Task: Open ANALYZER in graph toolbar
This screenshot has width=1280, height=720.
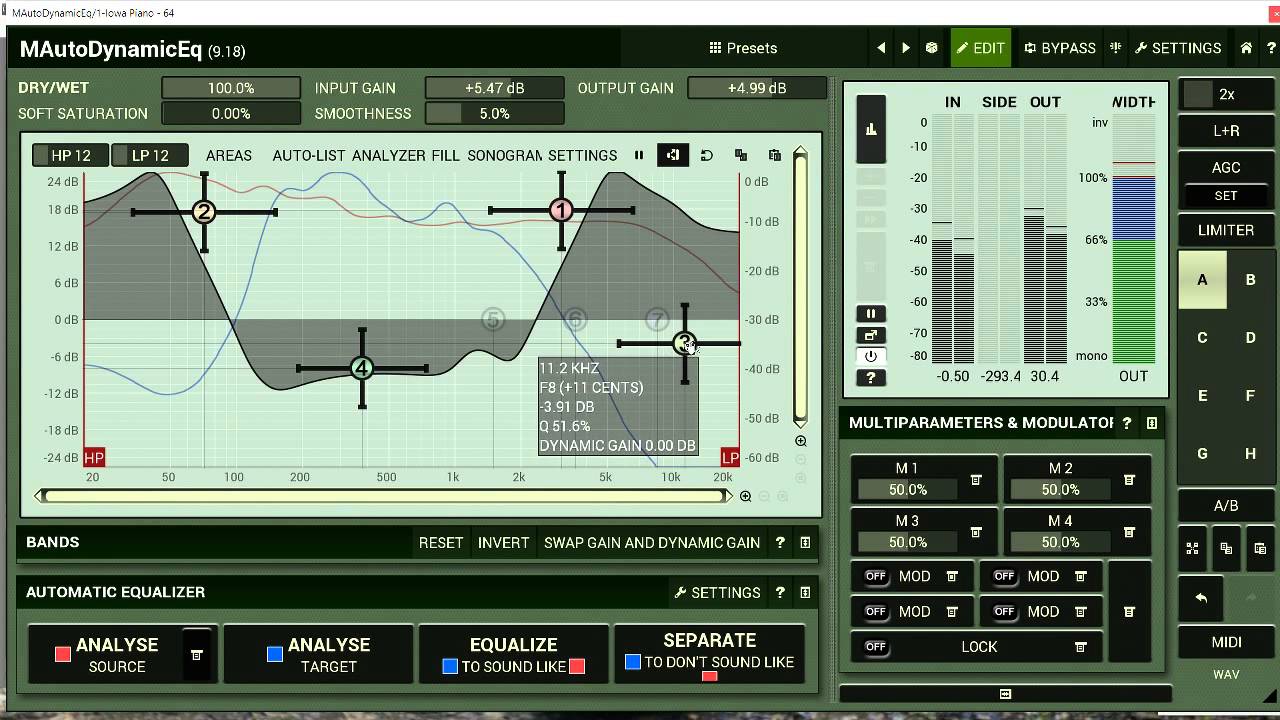Action: click(389, 155)
